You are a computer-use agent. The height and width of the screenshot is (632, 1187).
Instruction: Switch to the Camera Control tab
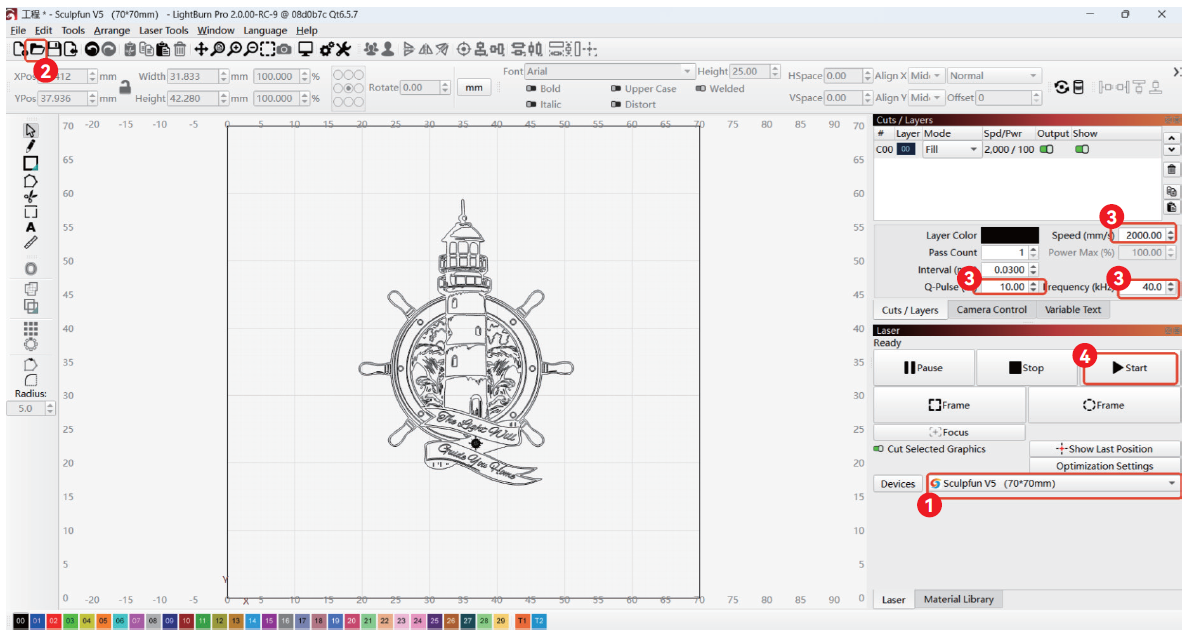click(x=991, y=310)
